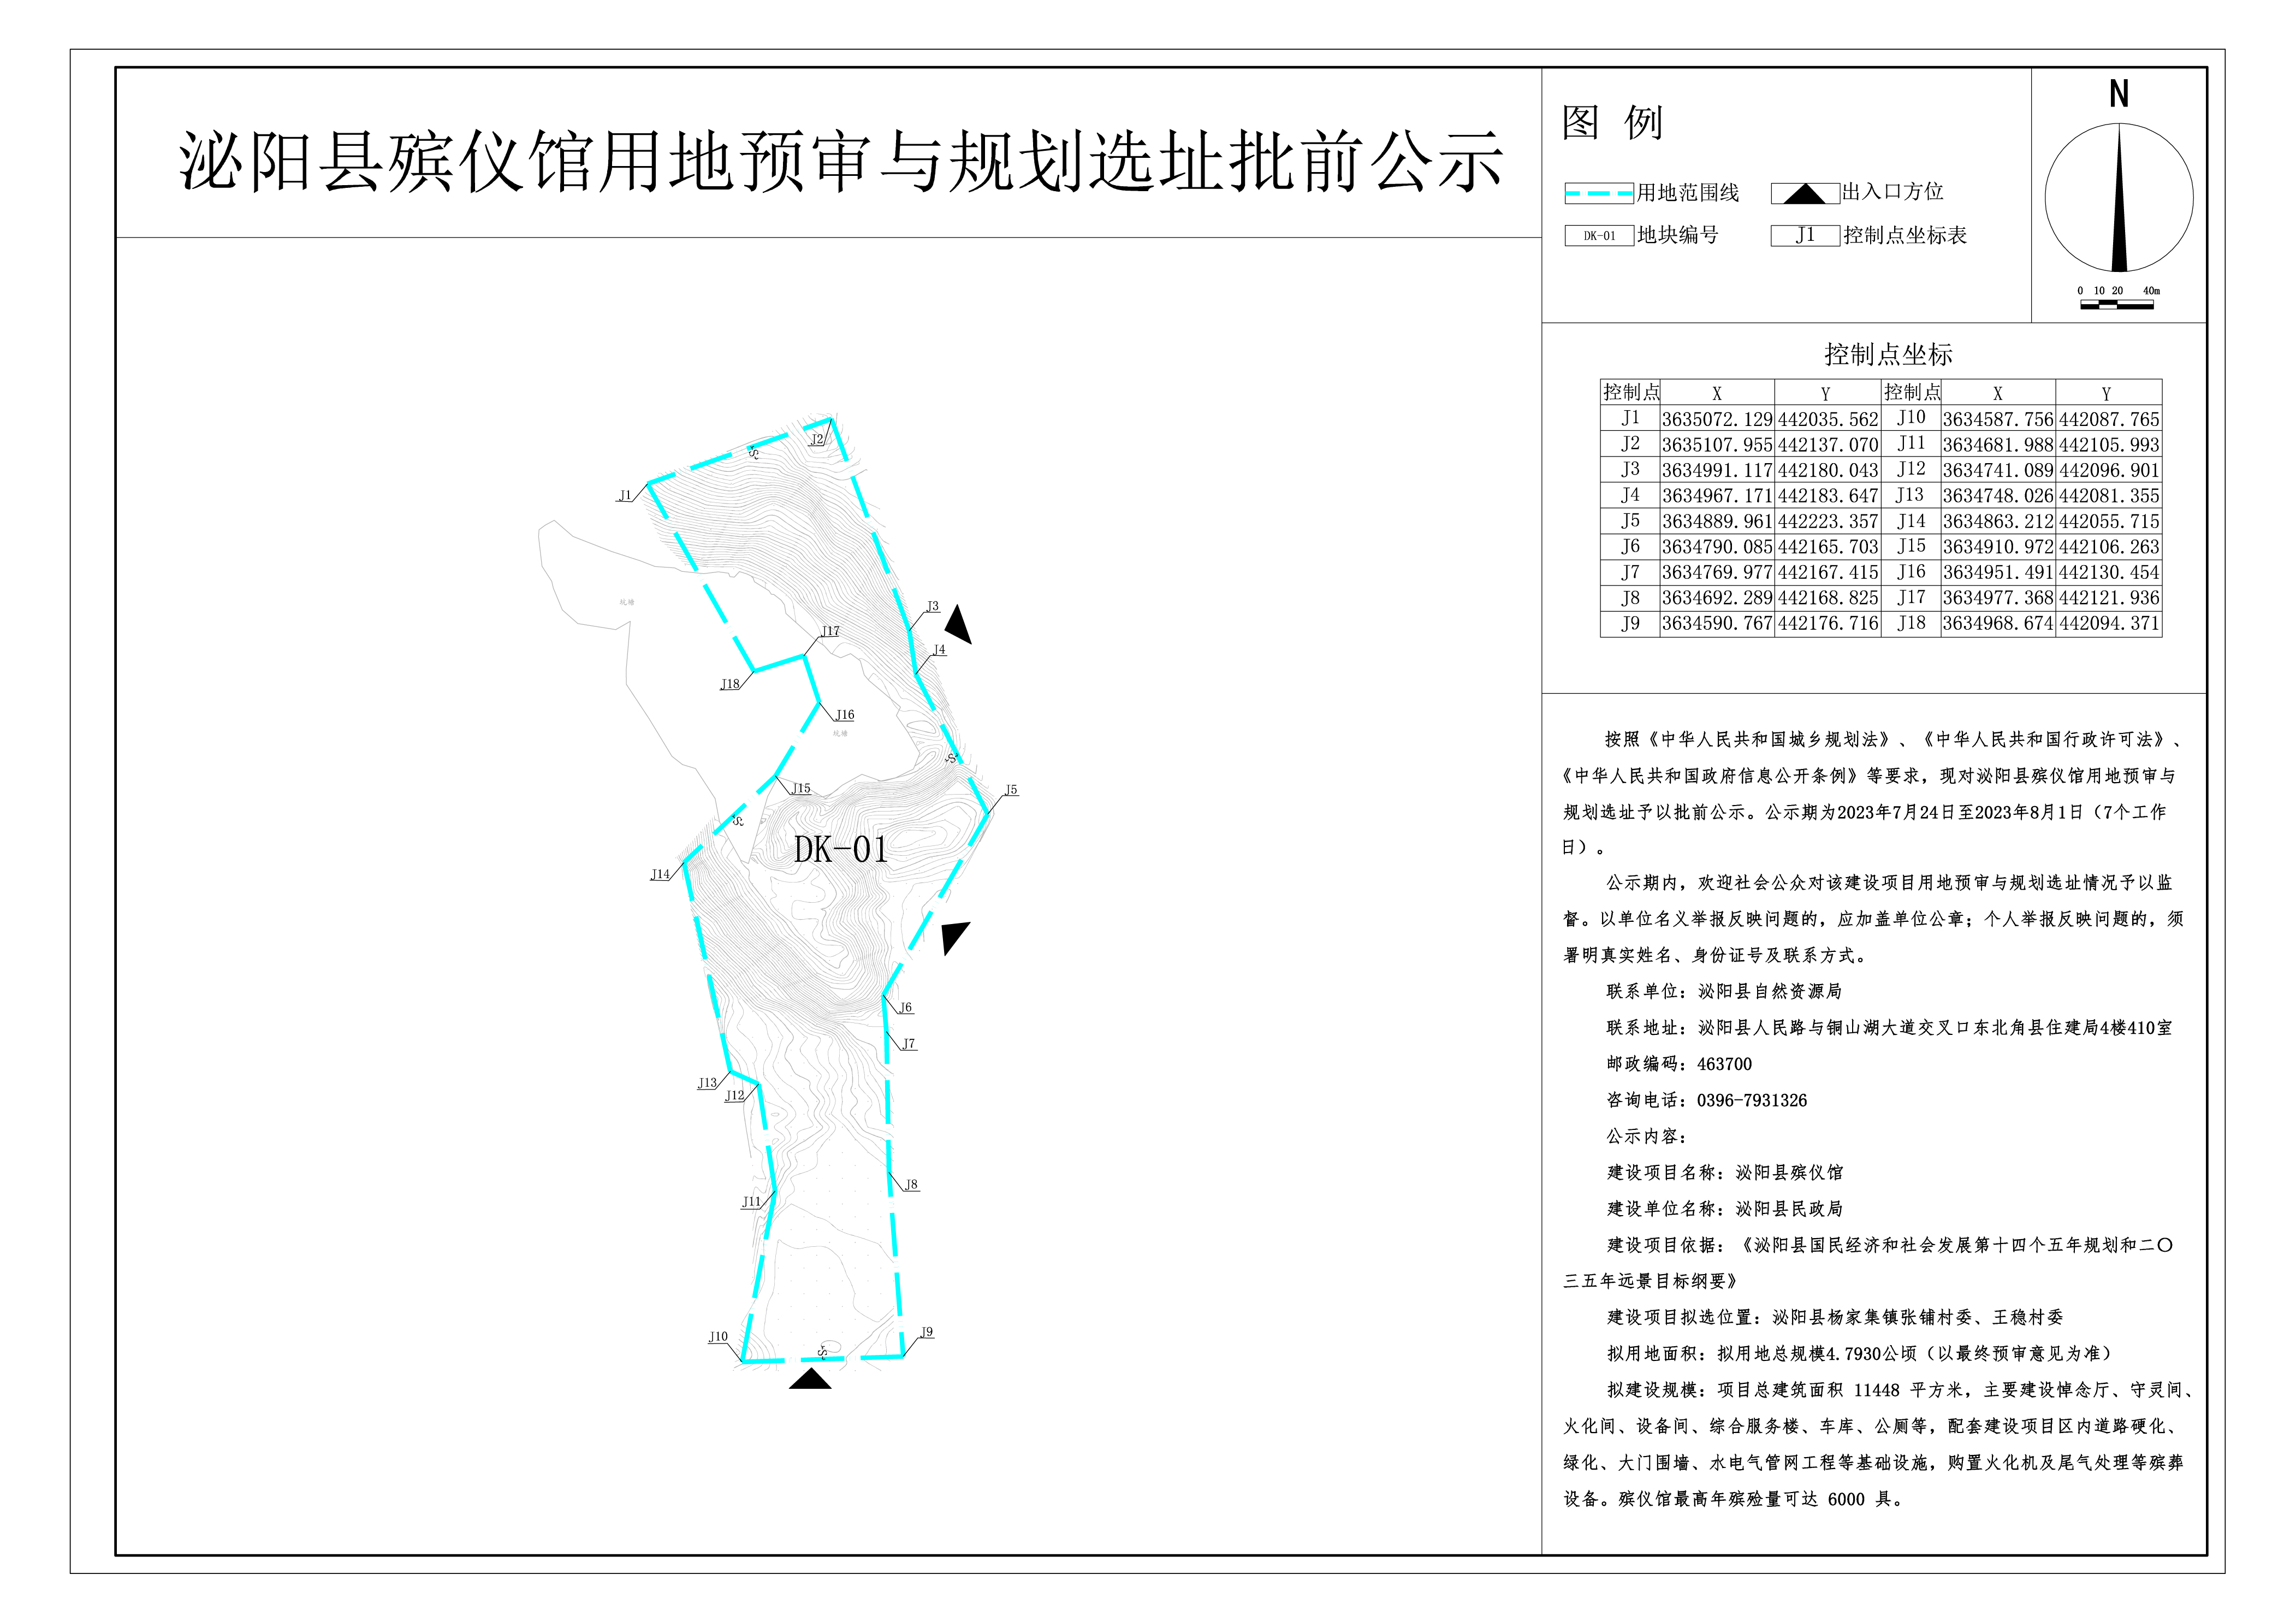
Task: Click the J5 label on the map
Action: tap(1011, 790)
